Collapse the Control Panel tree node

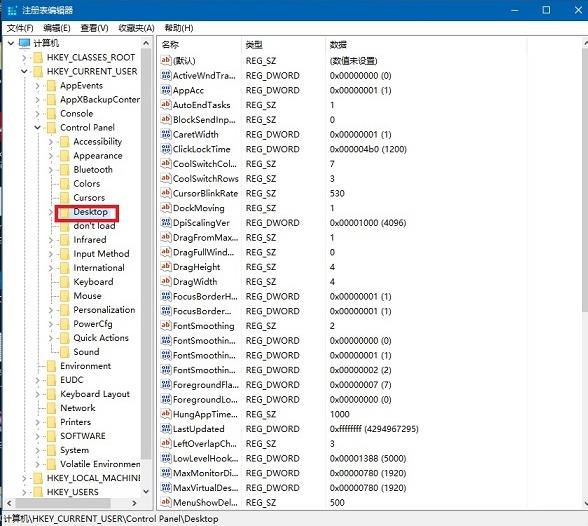click(38, 127)
